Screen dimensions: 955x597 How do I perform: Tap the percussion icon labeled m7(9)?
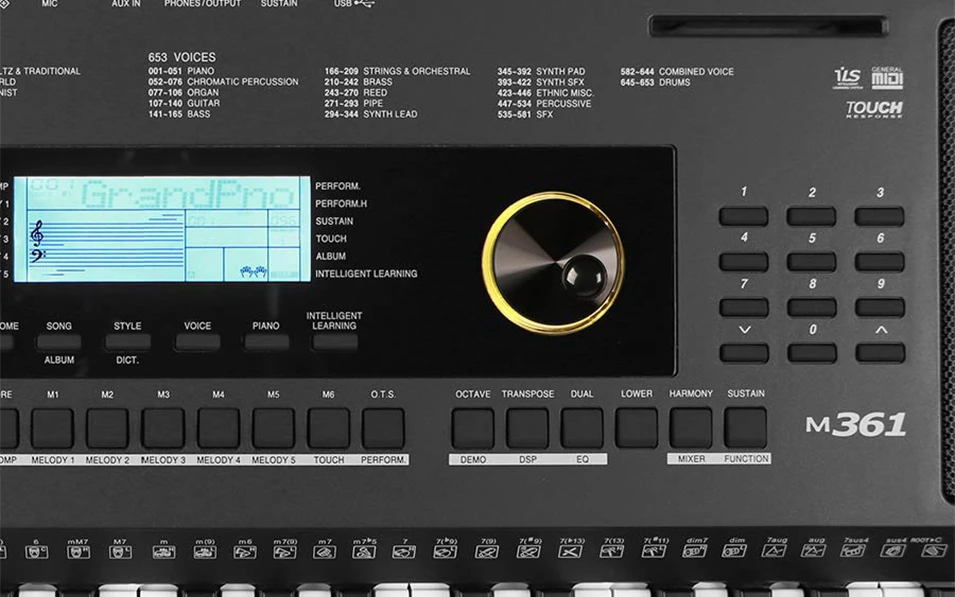coord(285,552)
